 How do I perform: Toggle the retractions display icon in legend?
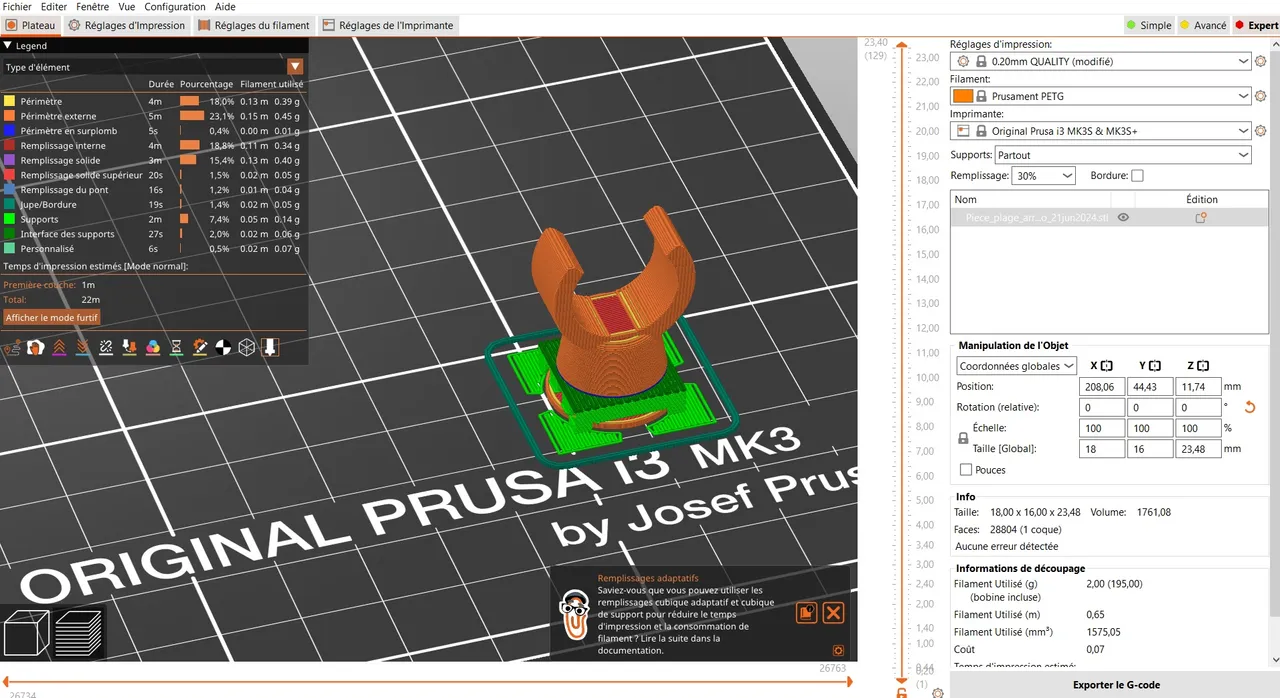point(59,347)
